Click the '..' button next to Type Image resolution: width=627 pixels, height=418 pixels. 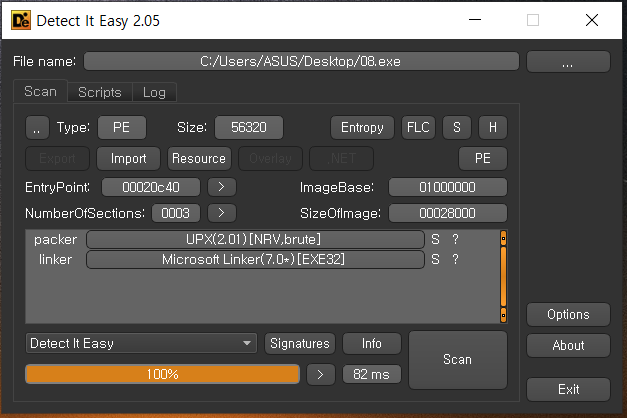(37, 128)
